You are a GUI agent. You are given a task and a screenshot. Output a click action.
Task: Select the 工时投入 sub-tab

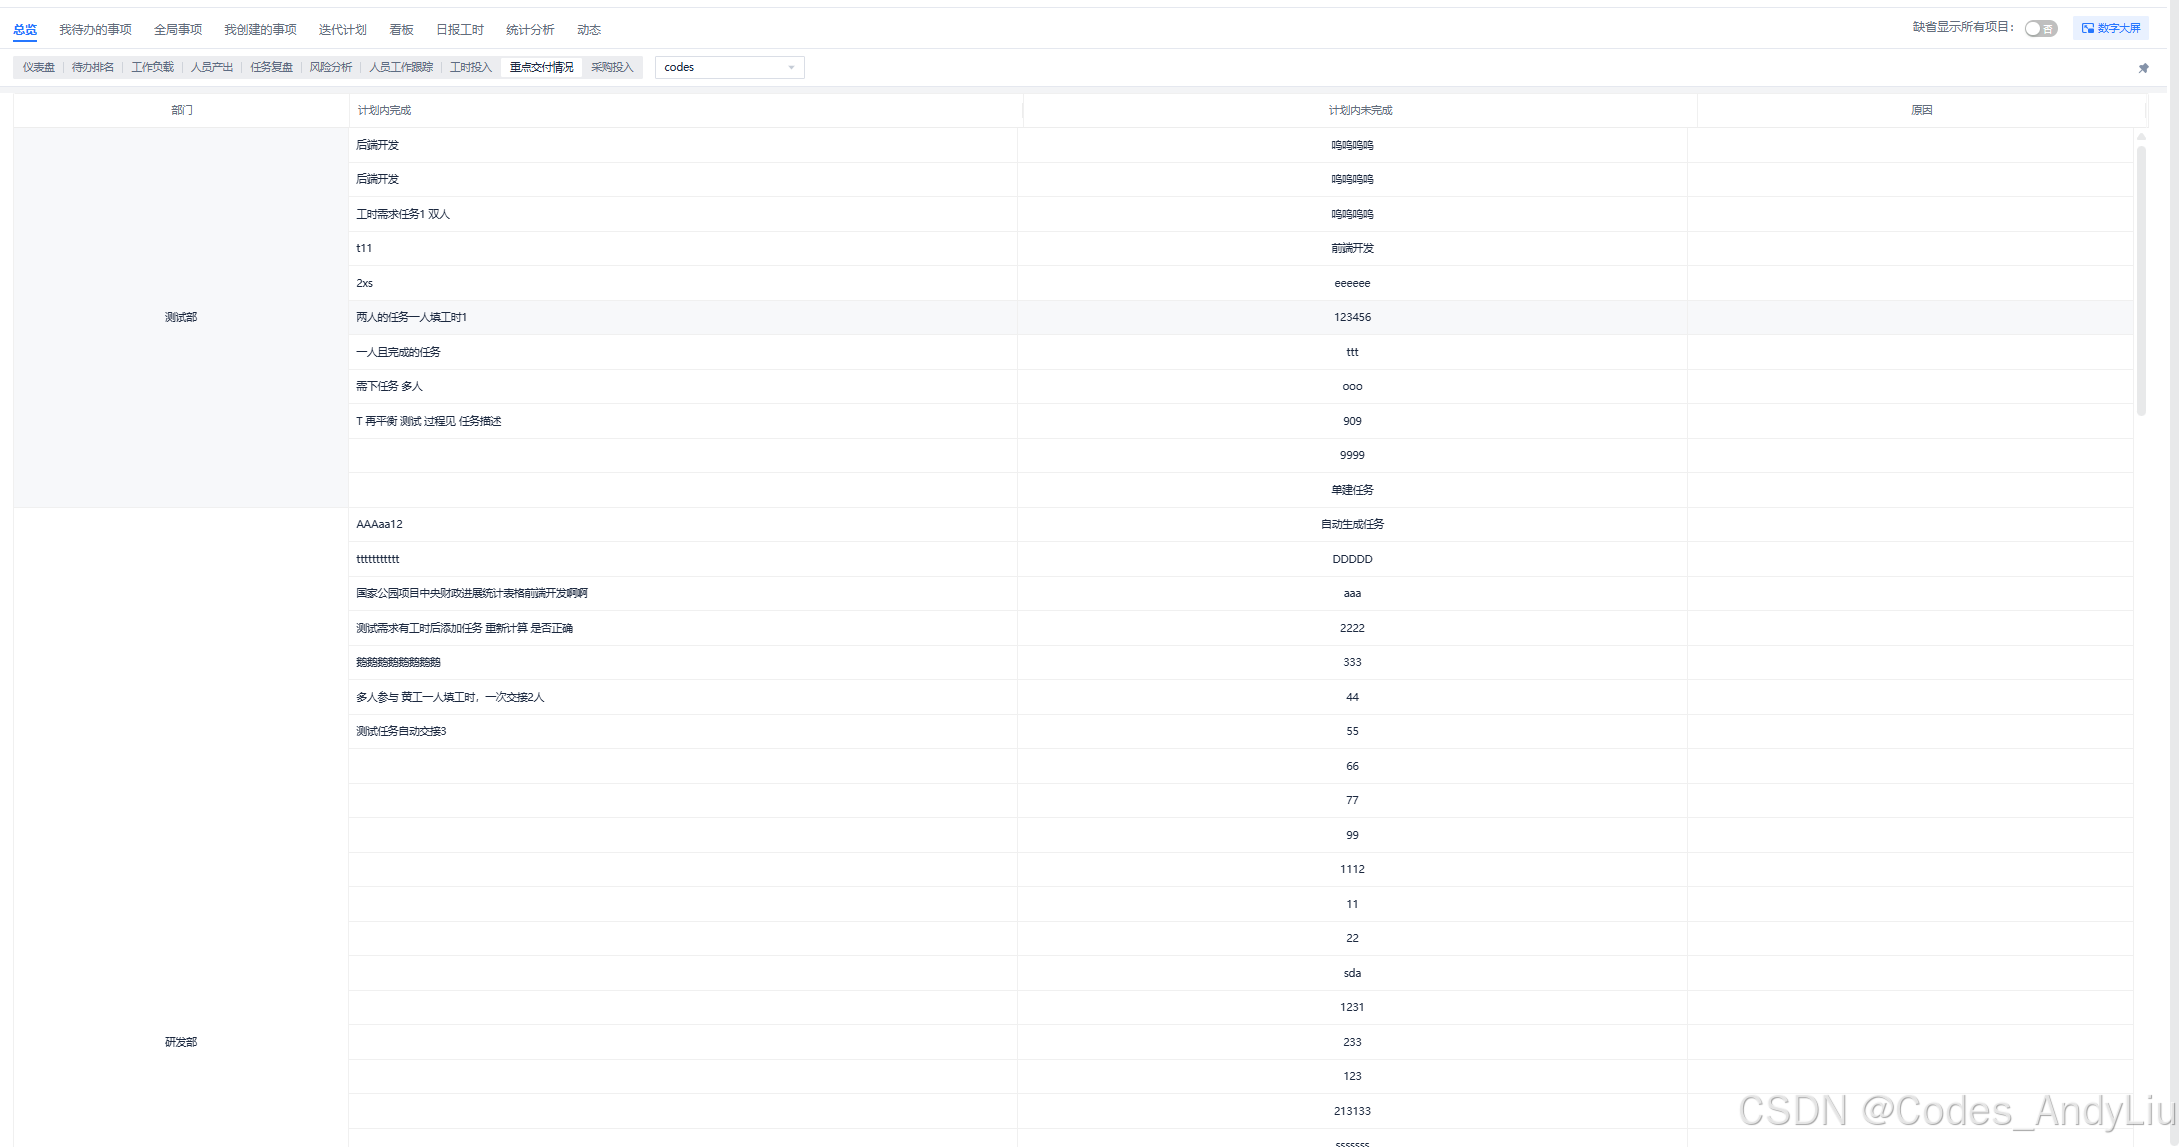(471, 67)
